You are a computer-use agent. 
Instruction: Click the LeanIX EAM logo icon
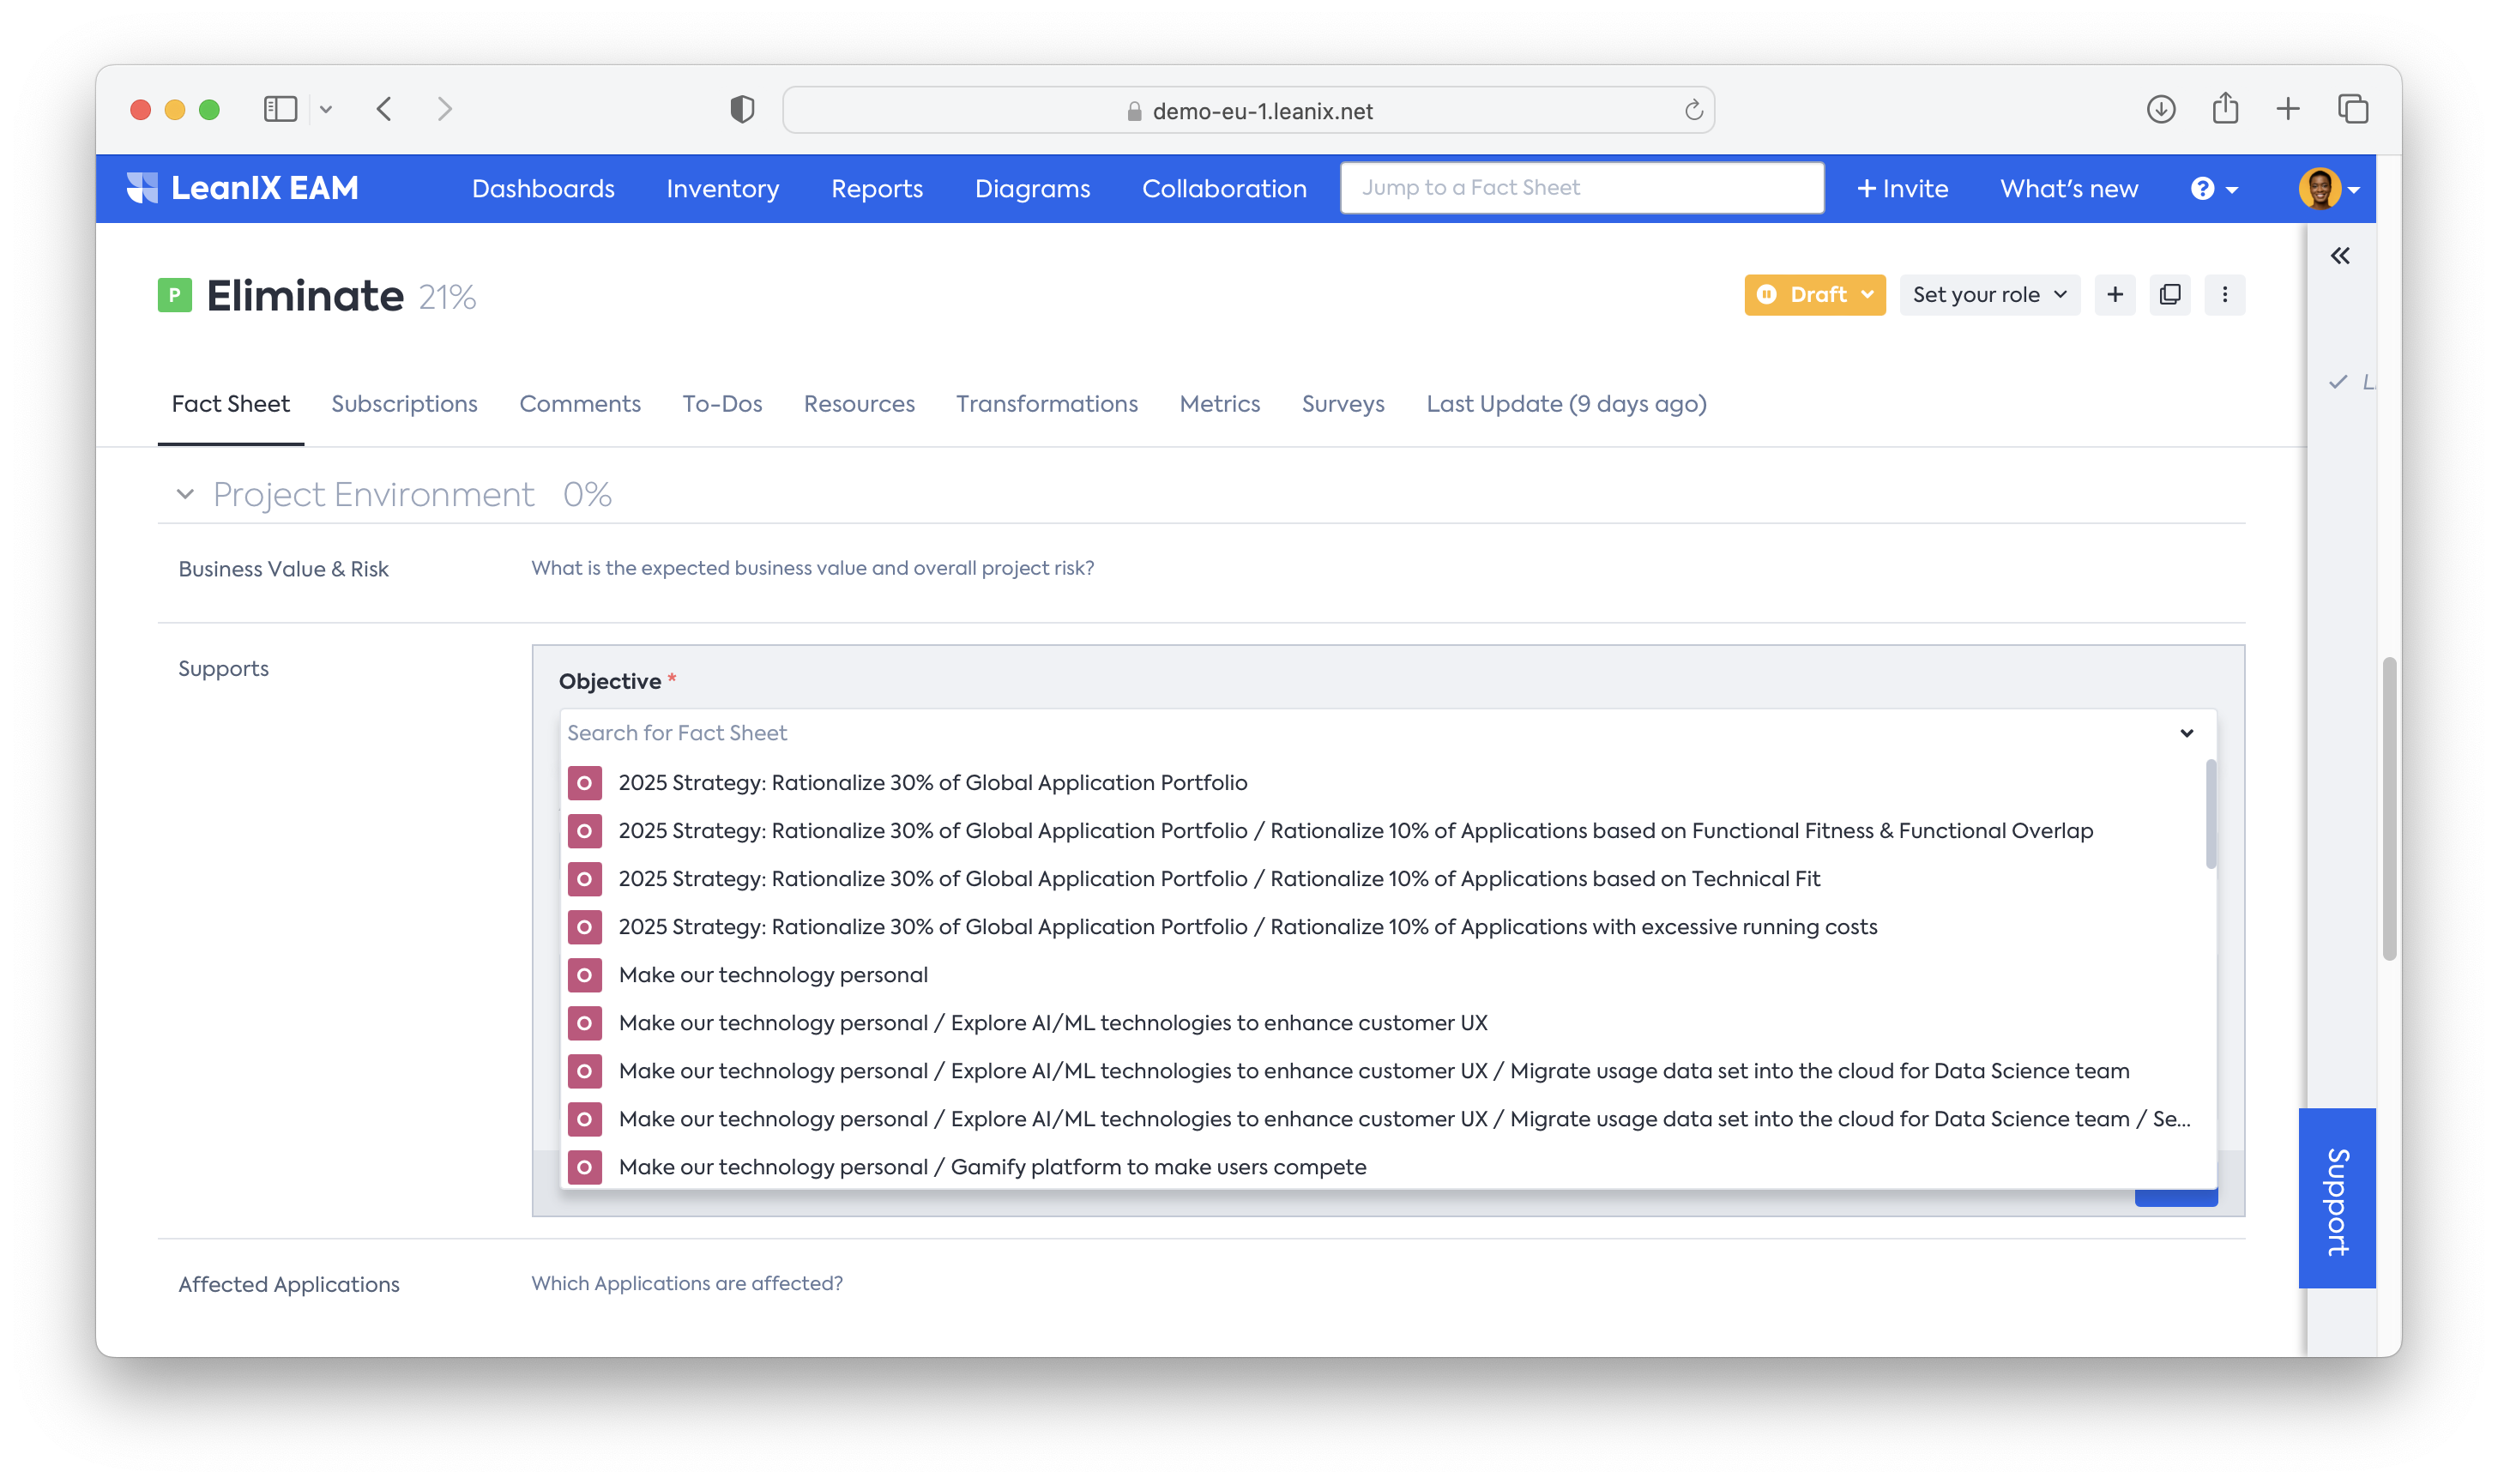point(142,188)
